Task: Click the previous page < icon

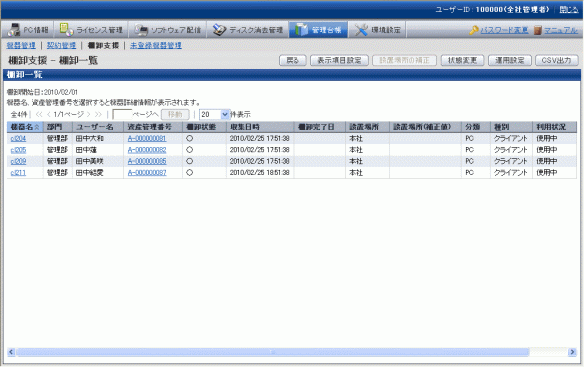Action: (49, 114)
